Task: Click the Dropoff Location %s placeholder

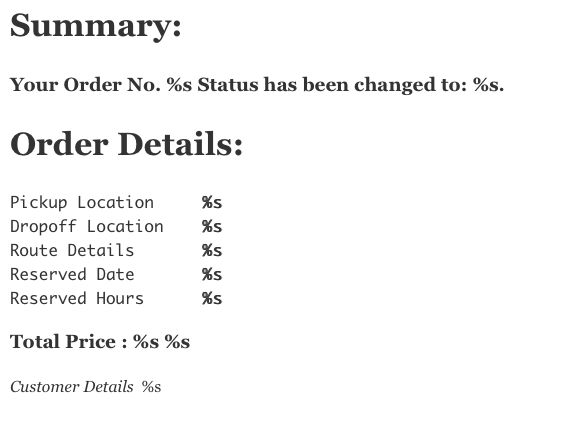Action: pos(212,227)
